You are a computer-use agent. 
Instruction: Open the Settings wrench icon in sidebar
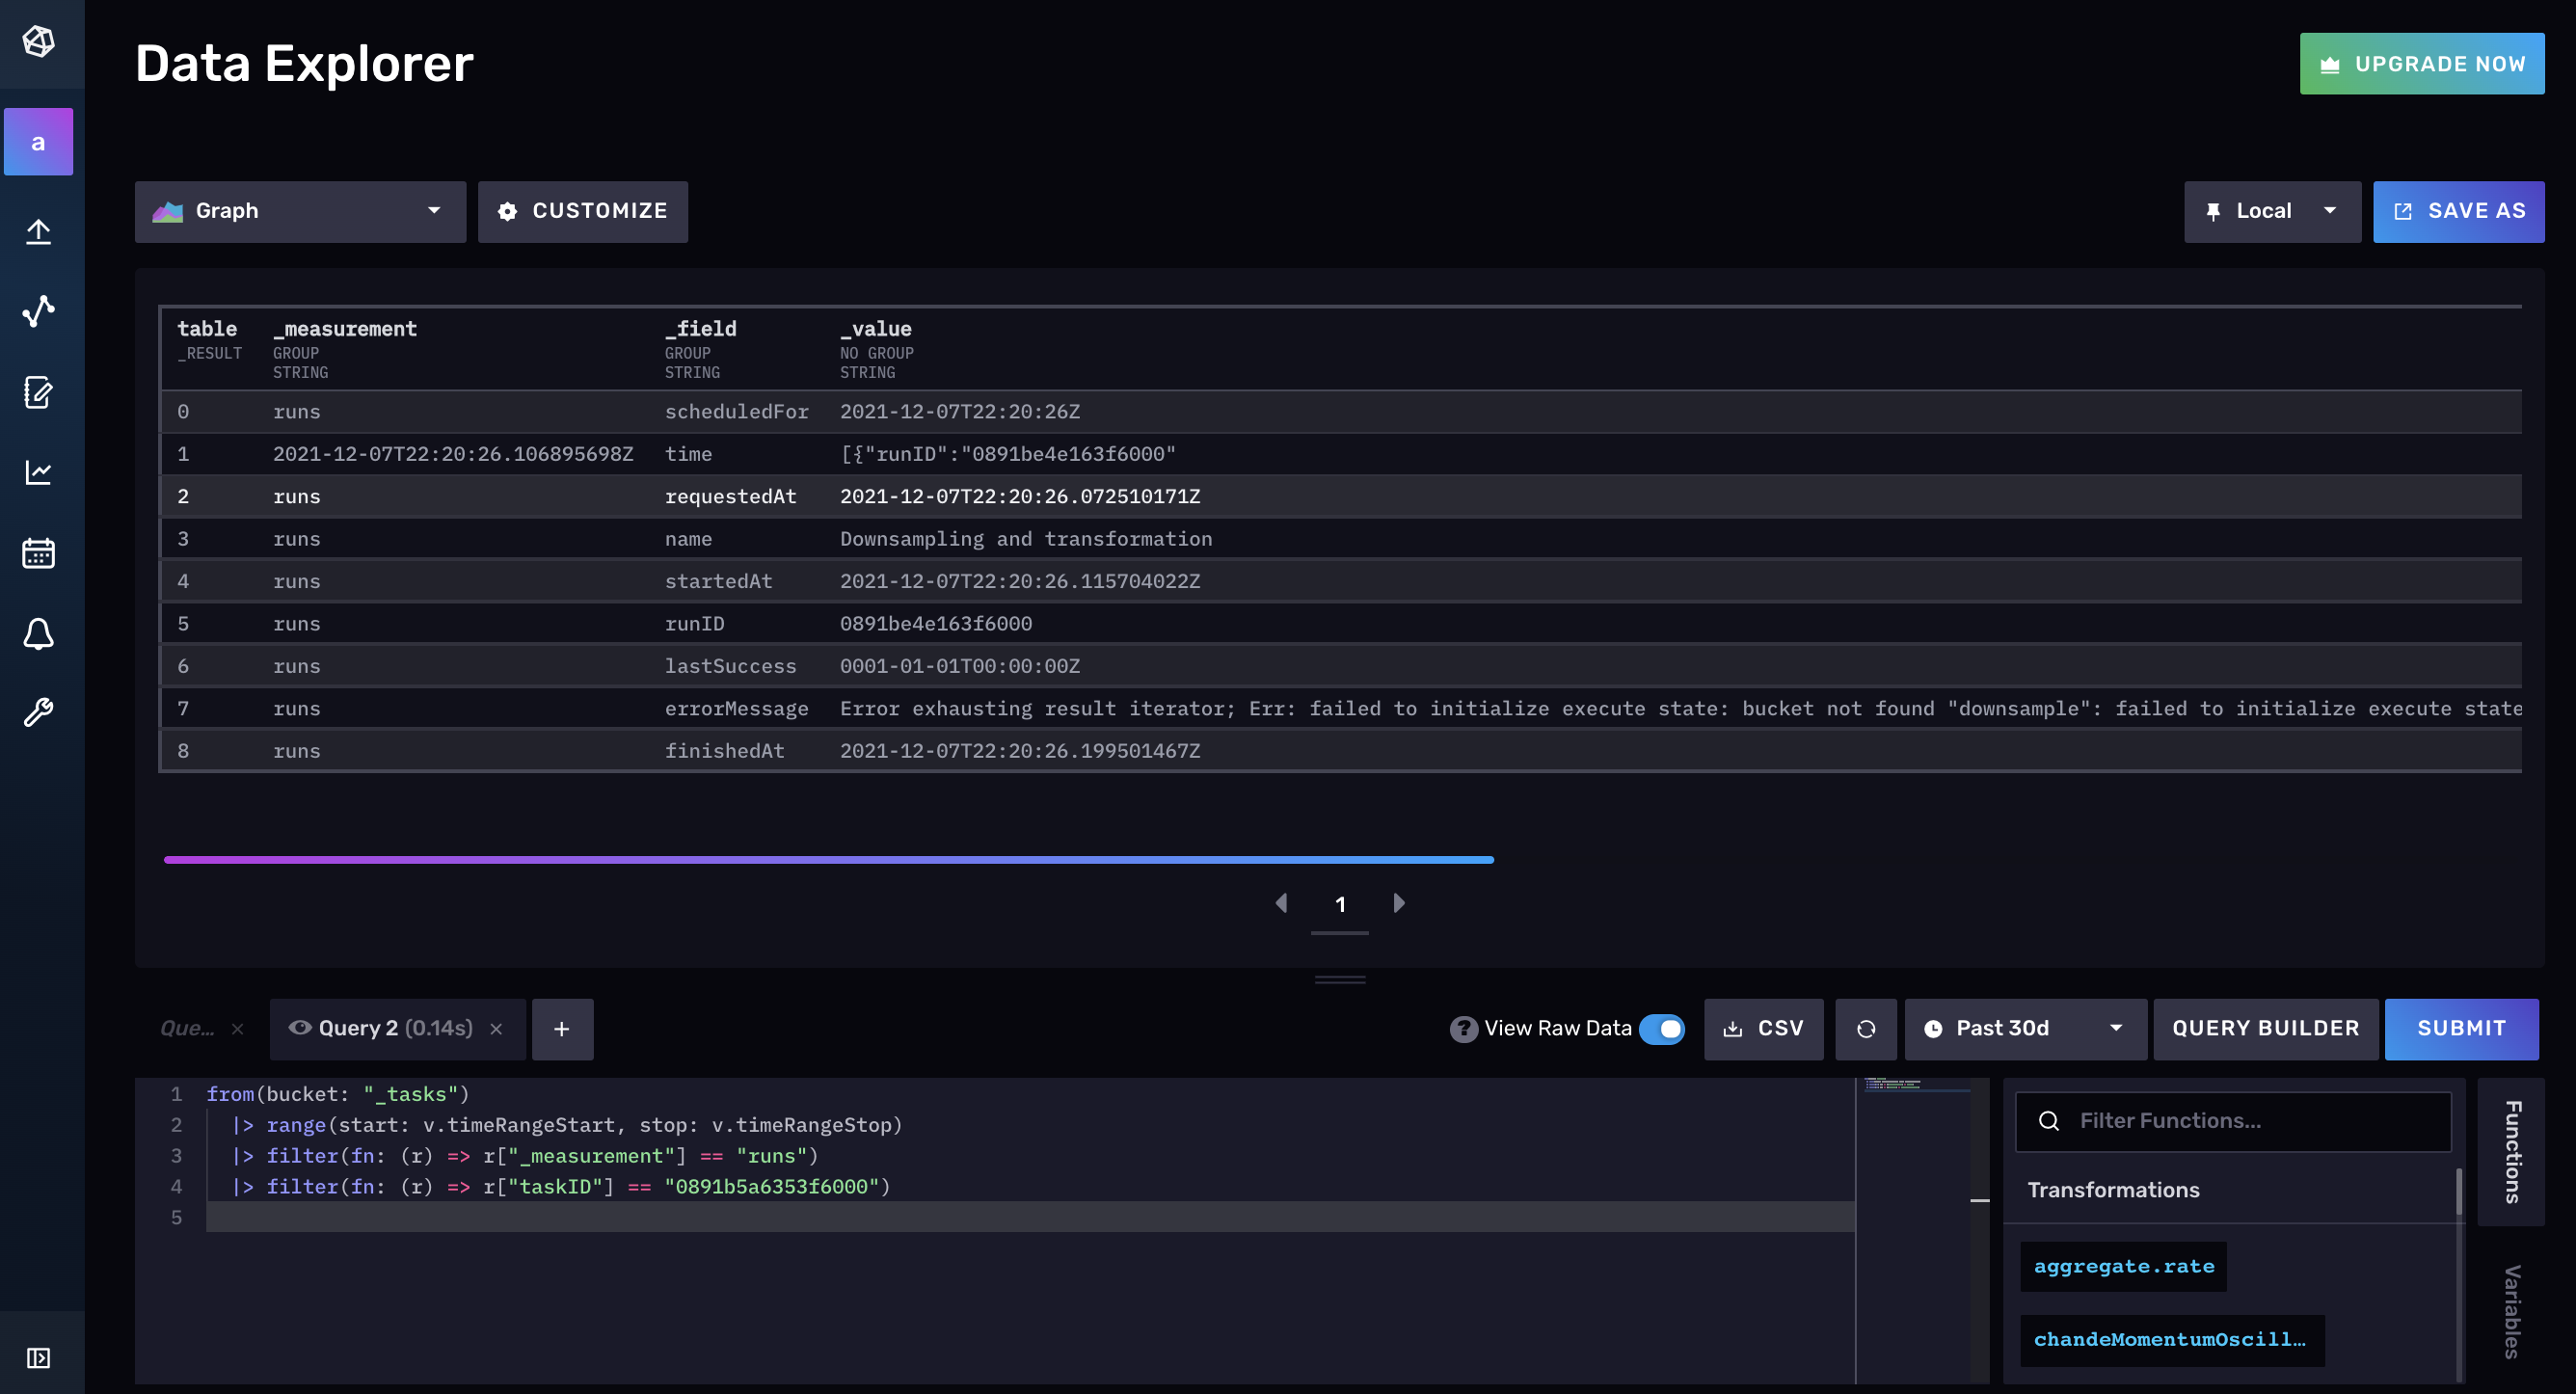click(x=39, y=712)
